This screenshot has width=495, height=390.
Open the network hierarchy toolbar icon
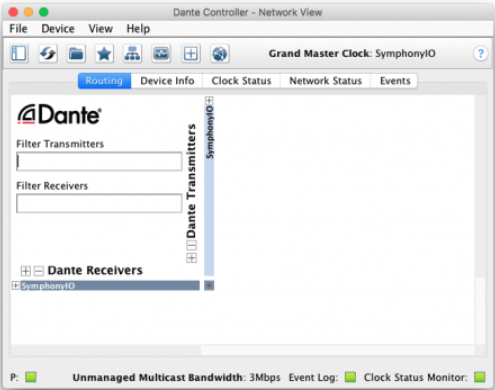click(132, 53)
